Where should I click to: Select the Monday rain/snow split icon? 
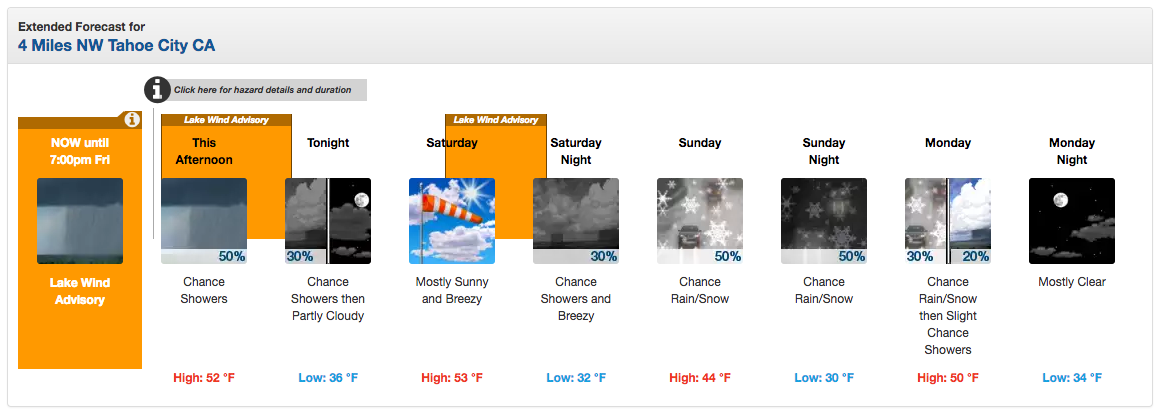tap(948, 221)
